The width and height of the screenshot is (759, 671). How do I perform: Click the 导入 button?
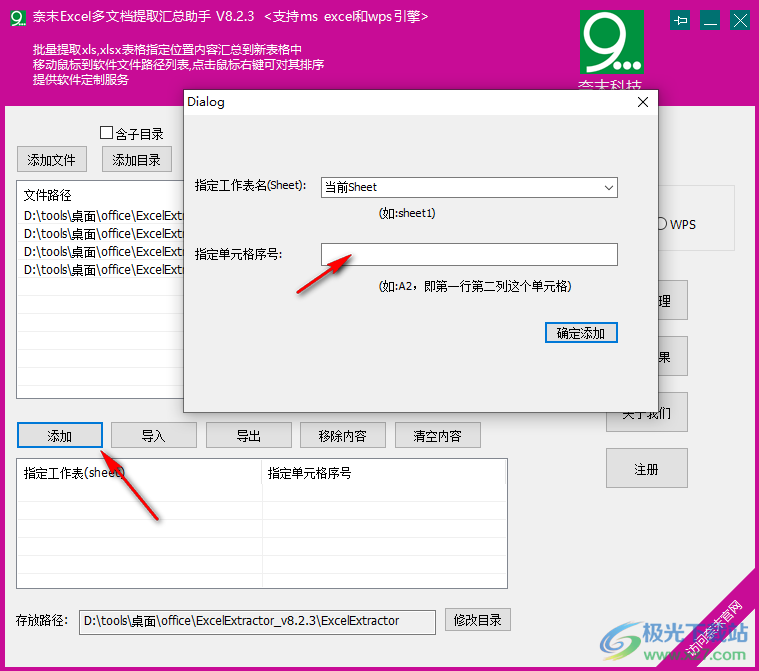pos(154,435)
